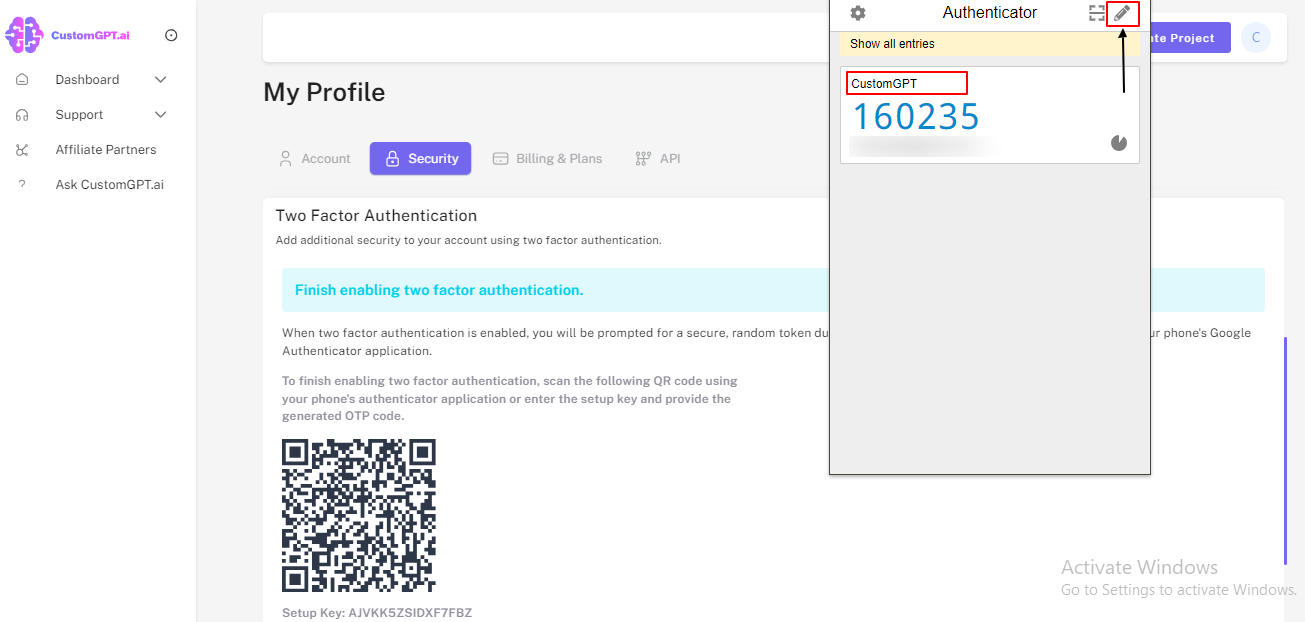The image size is (1305, 622).
Task: Select the QR scan icon in Authenticator
Action: pyautogui.click(x=1096, y=13)
